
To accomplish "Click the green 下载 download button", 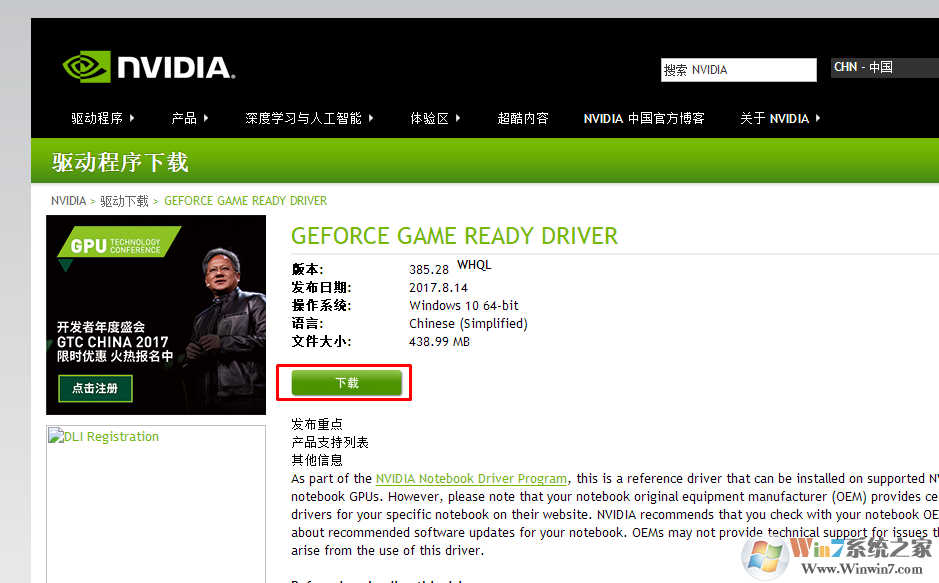I will (347, 383).
